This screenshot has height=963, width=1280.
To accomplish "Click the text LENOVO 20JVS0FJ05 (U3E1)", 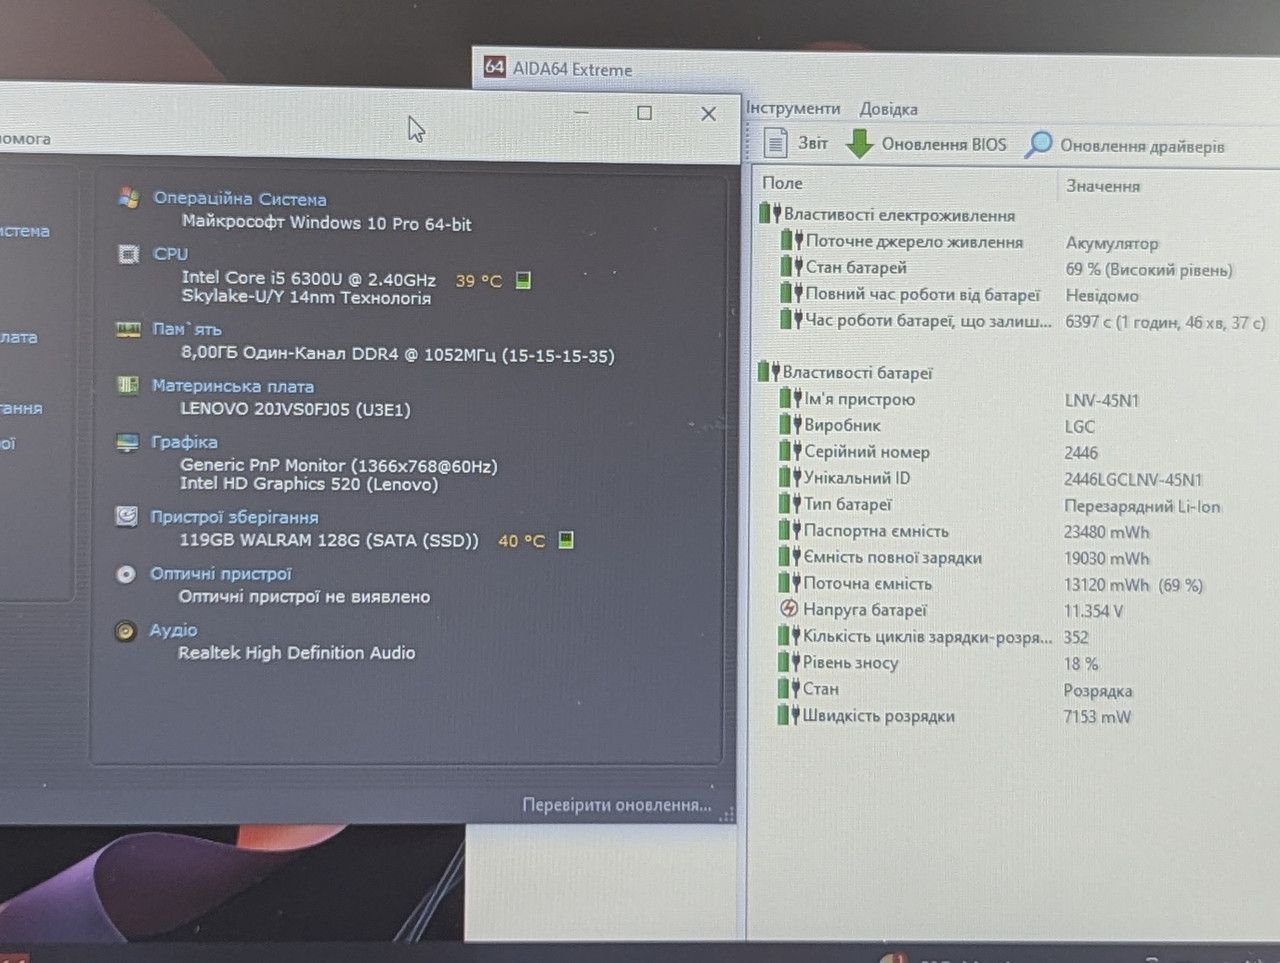I will tap(295, 409).
